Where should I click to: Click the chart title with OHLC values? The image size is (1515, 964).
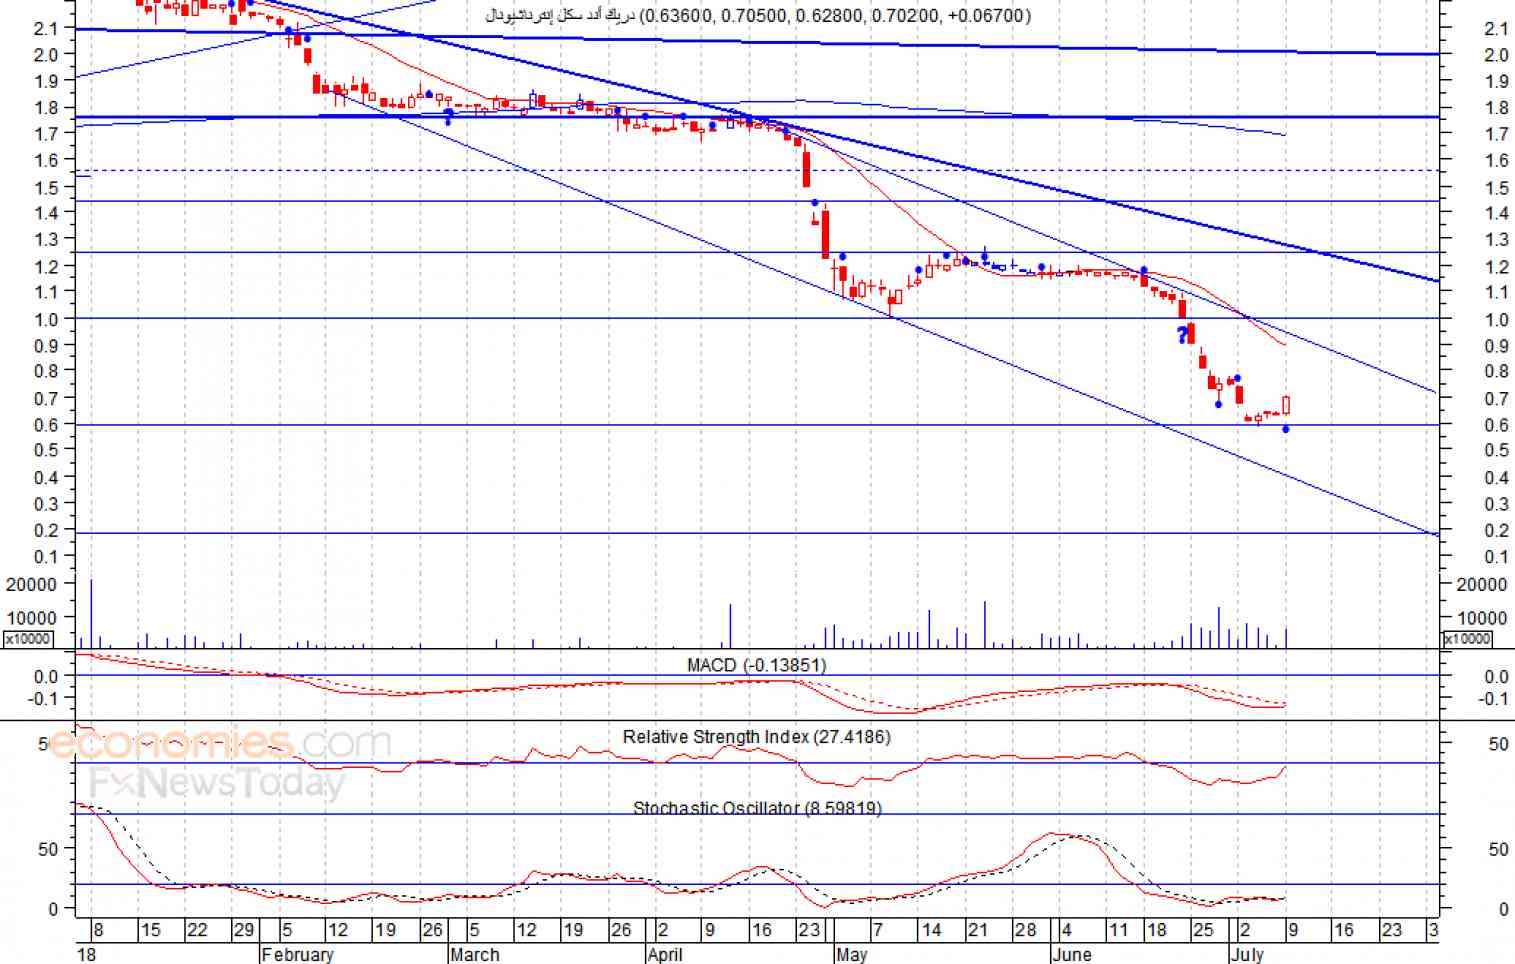[757, 15]
